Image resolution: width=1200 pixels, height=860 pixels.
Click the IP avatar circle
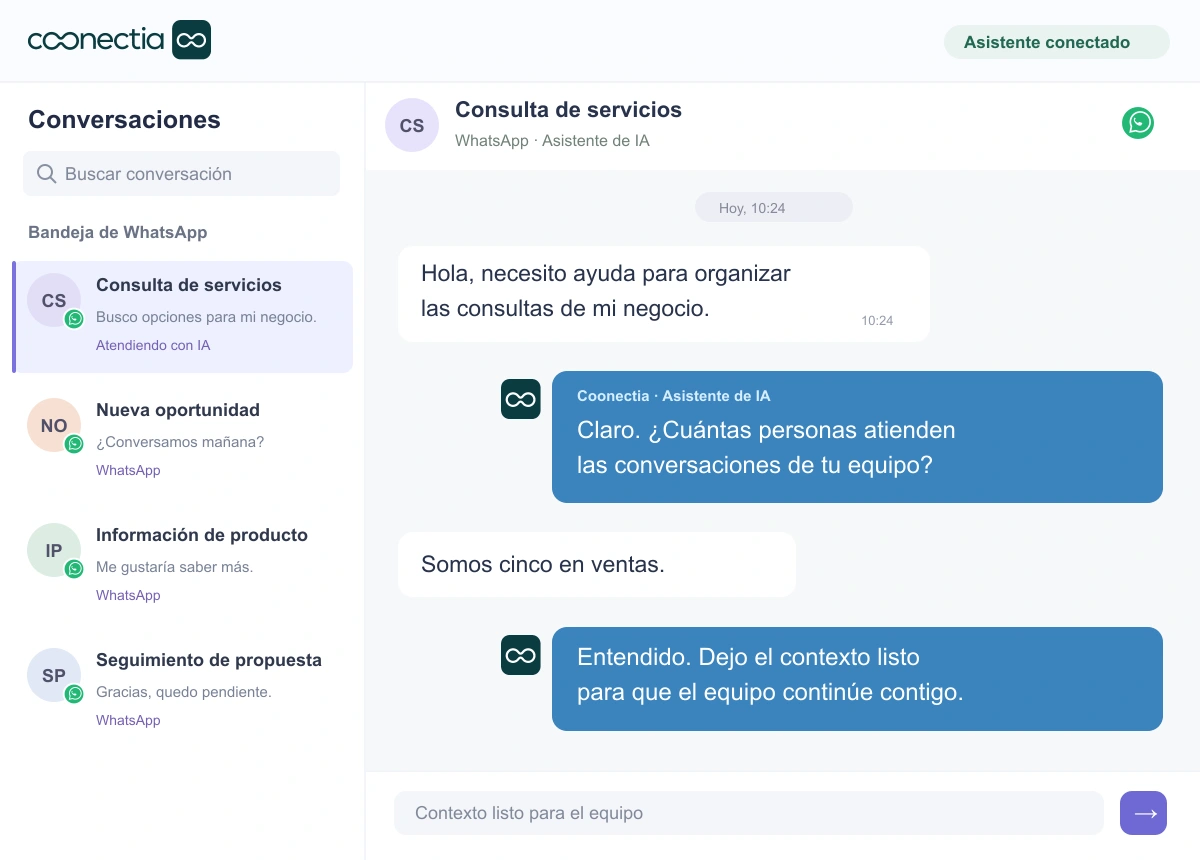54,550
